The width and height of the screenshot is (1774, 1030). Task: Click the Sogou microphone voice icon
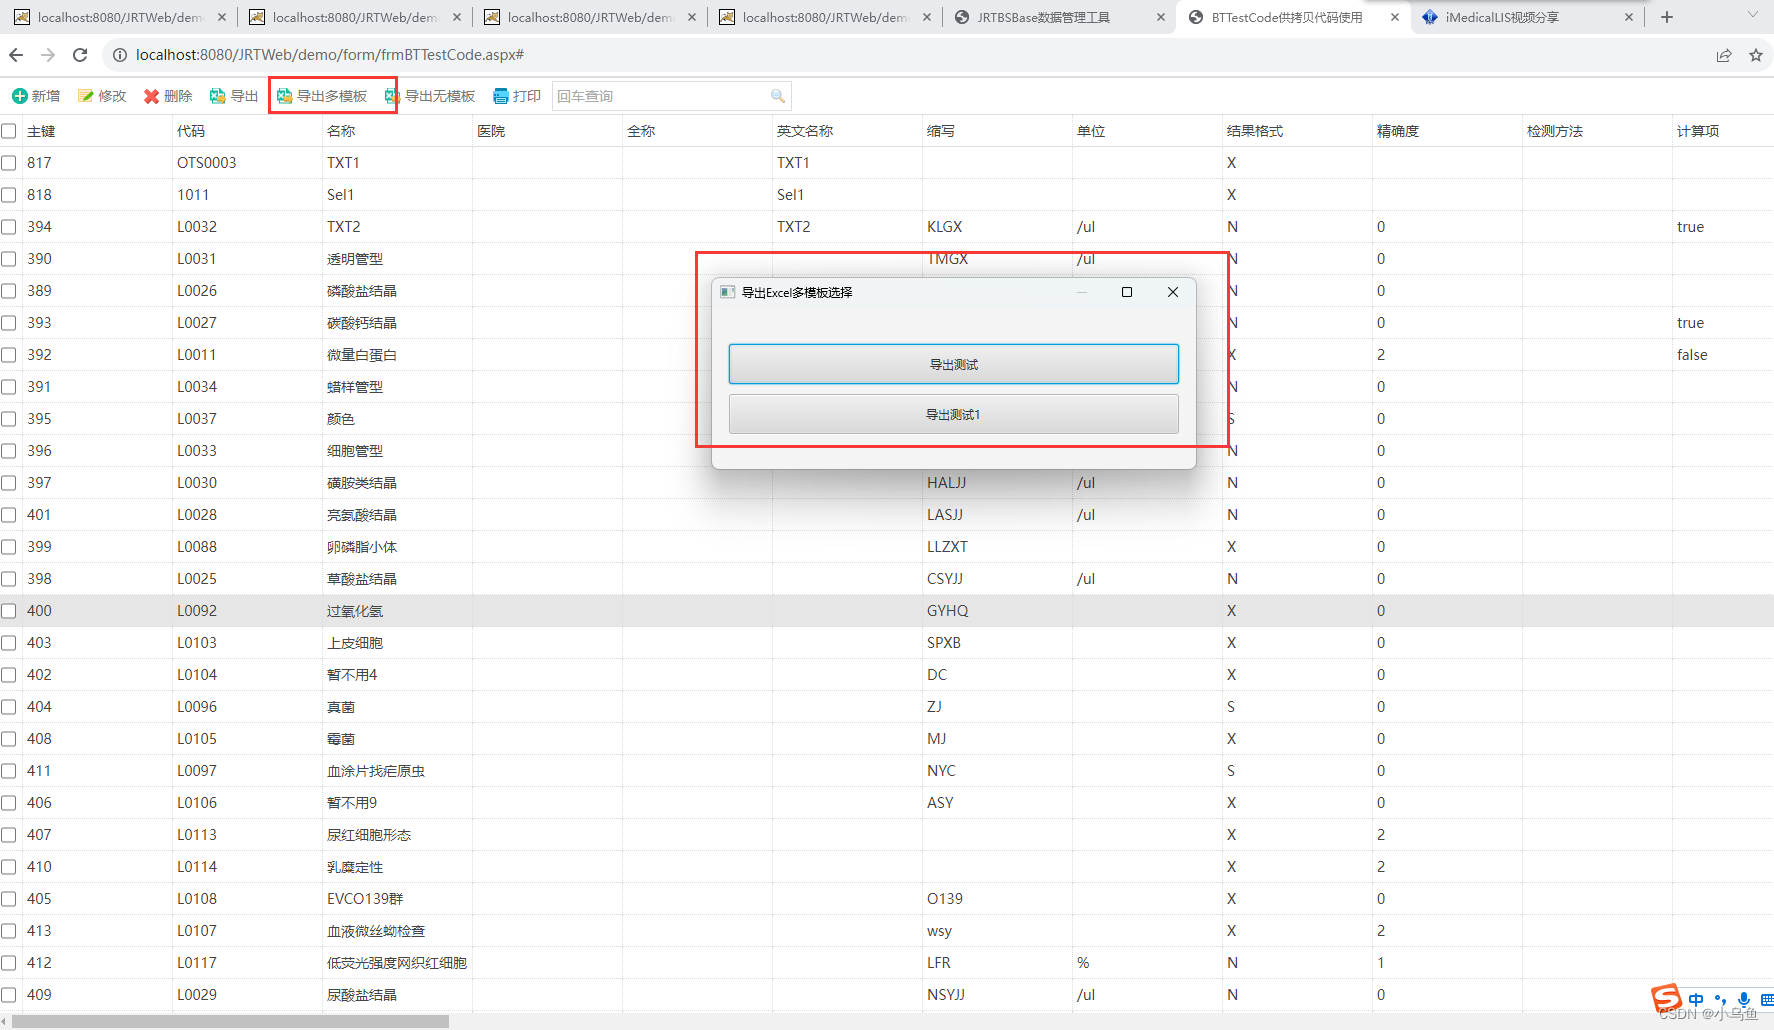(x=1744, y=999)
